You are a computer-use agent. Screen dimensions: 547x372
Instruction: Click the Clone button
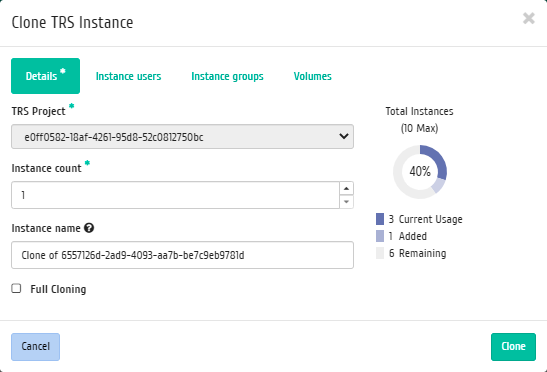pyautogui.click(x=513, y=347)
